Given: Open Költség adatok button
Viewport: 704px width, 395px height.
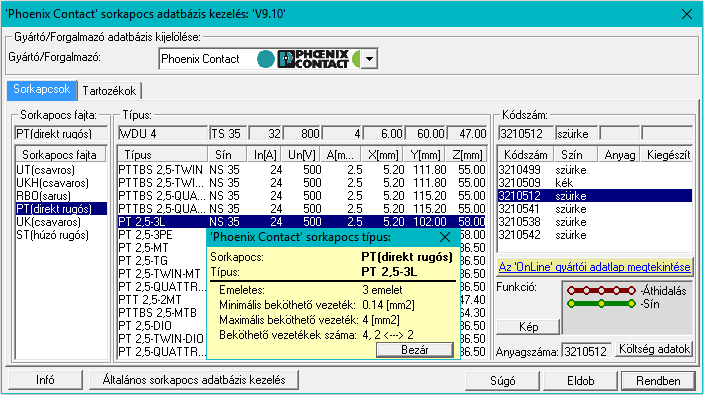Looking at the screenshot, I should 654,349.
